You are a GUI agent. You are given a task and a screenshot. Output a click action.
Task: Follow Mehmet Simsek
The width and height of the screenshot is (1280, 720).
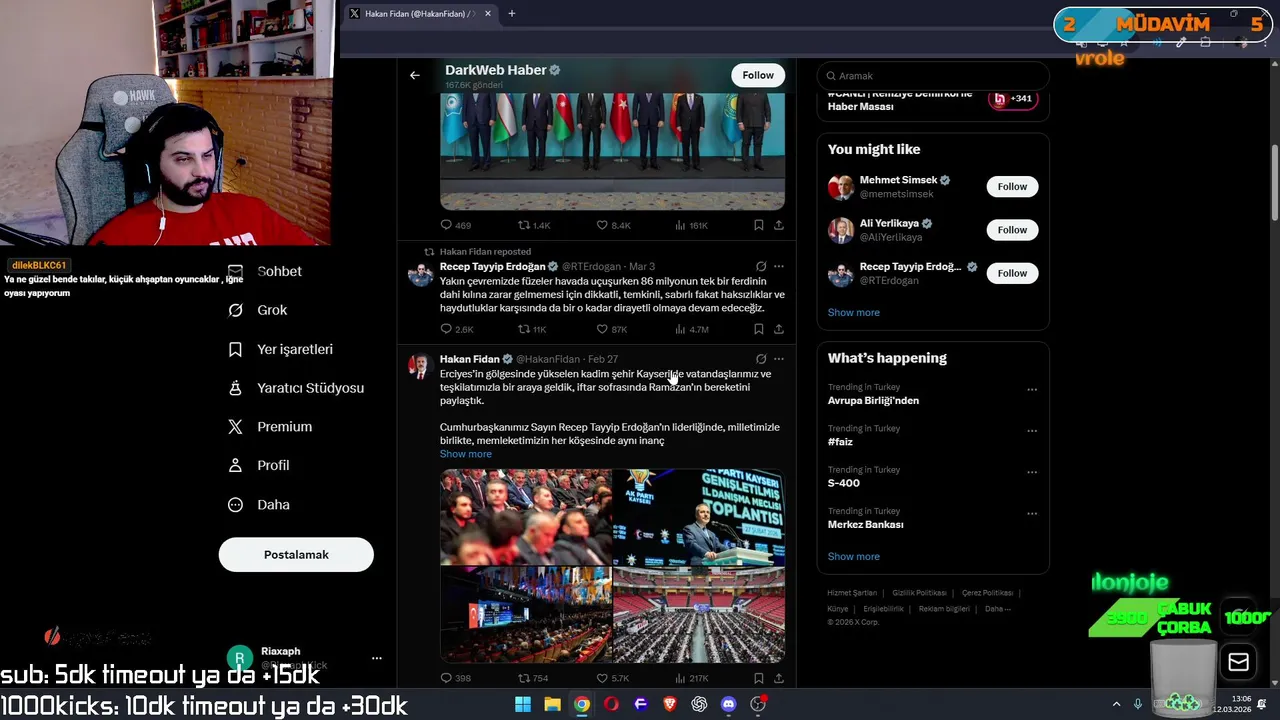click(1012, 187)
